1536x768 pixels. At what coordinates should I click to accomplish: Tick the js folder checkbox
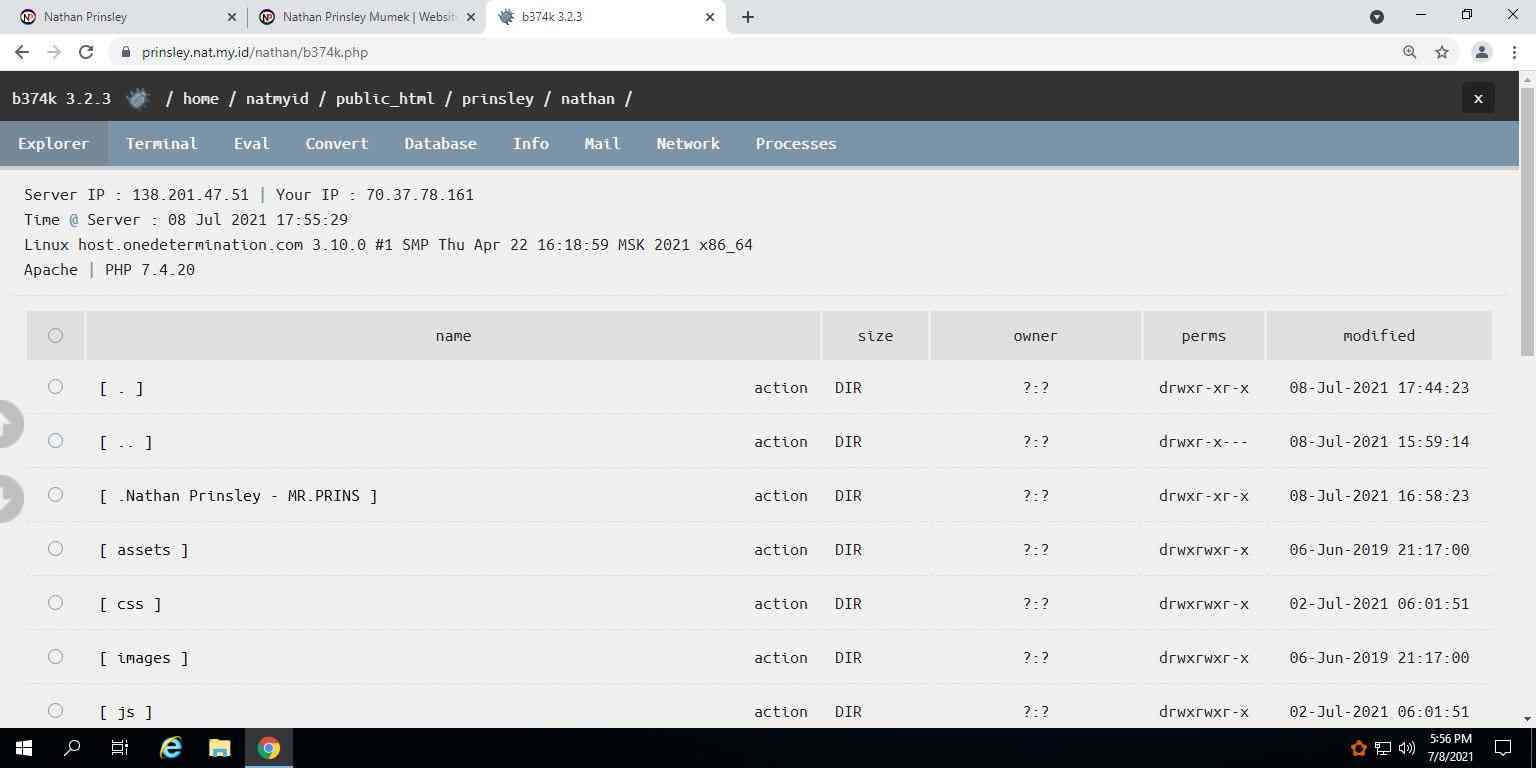55,711
